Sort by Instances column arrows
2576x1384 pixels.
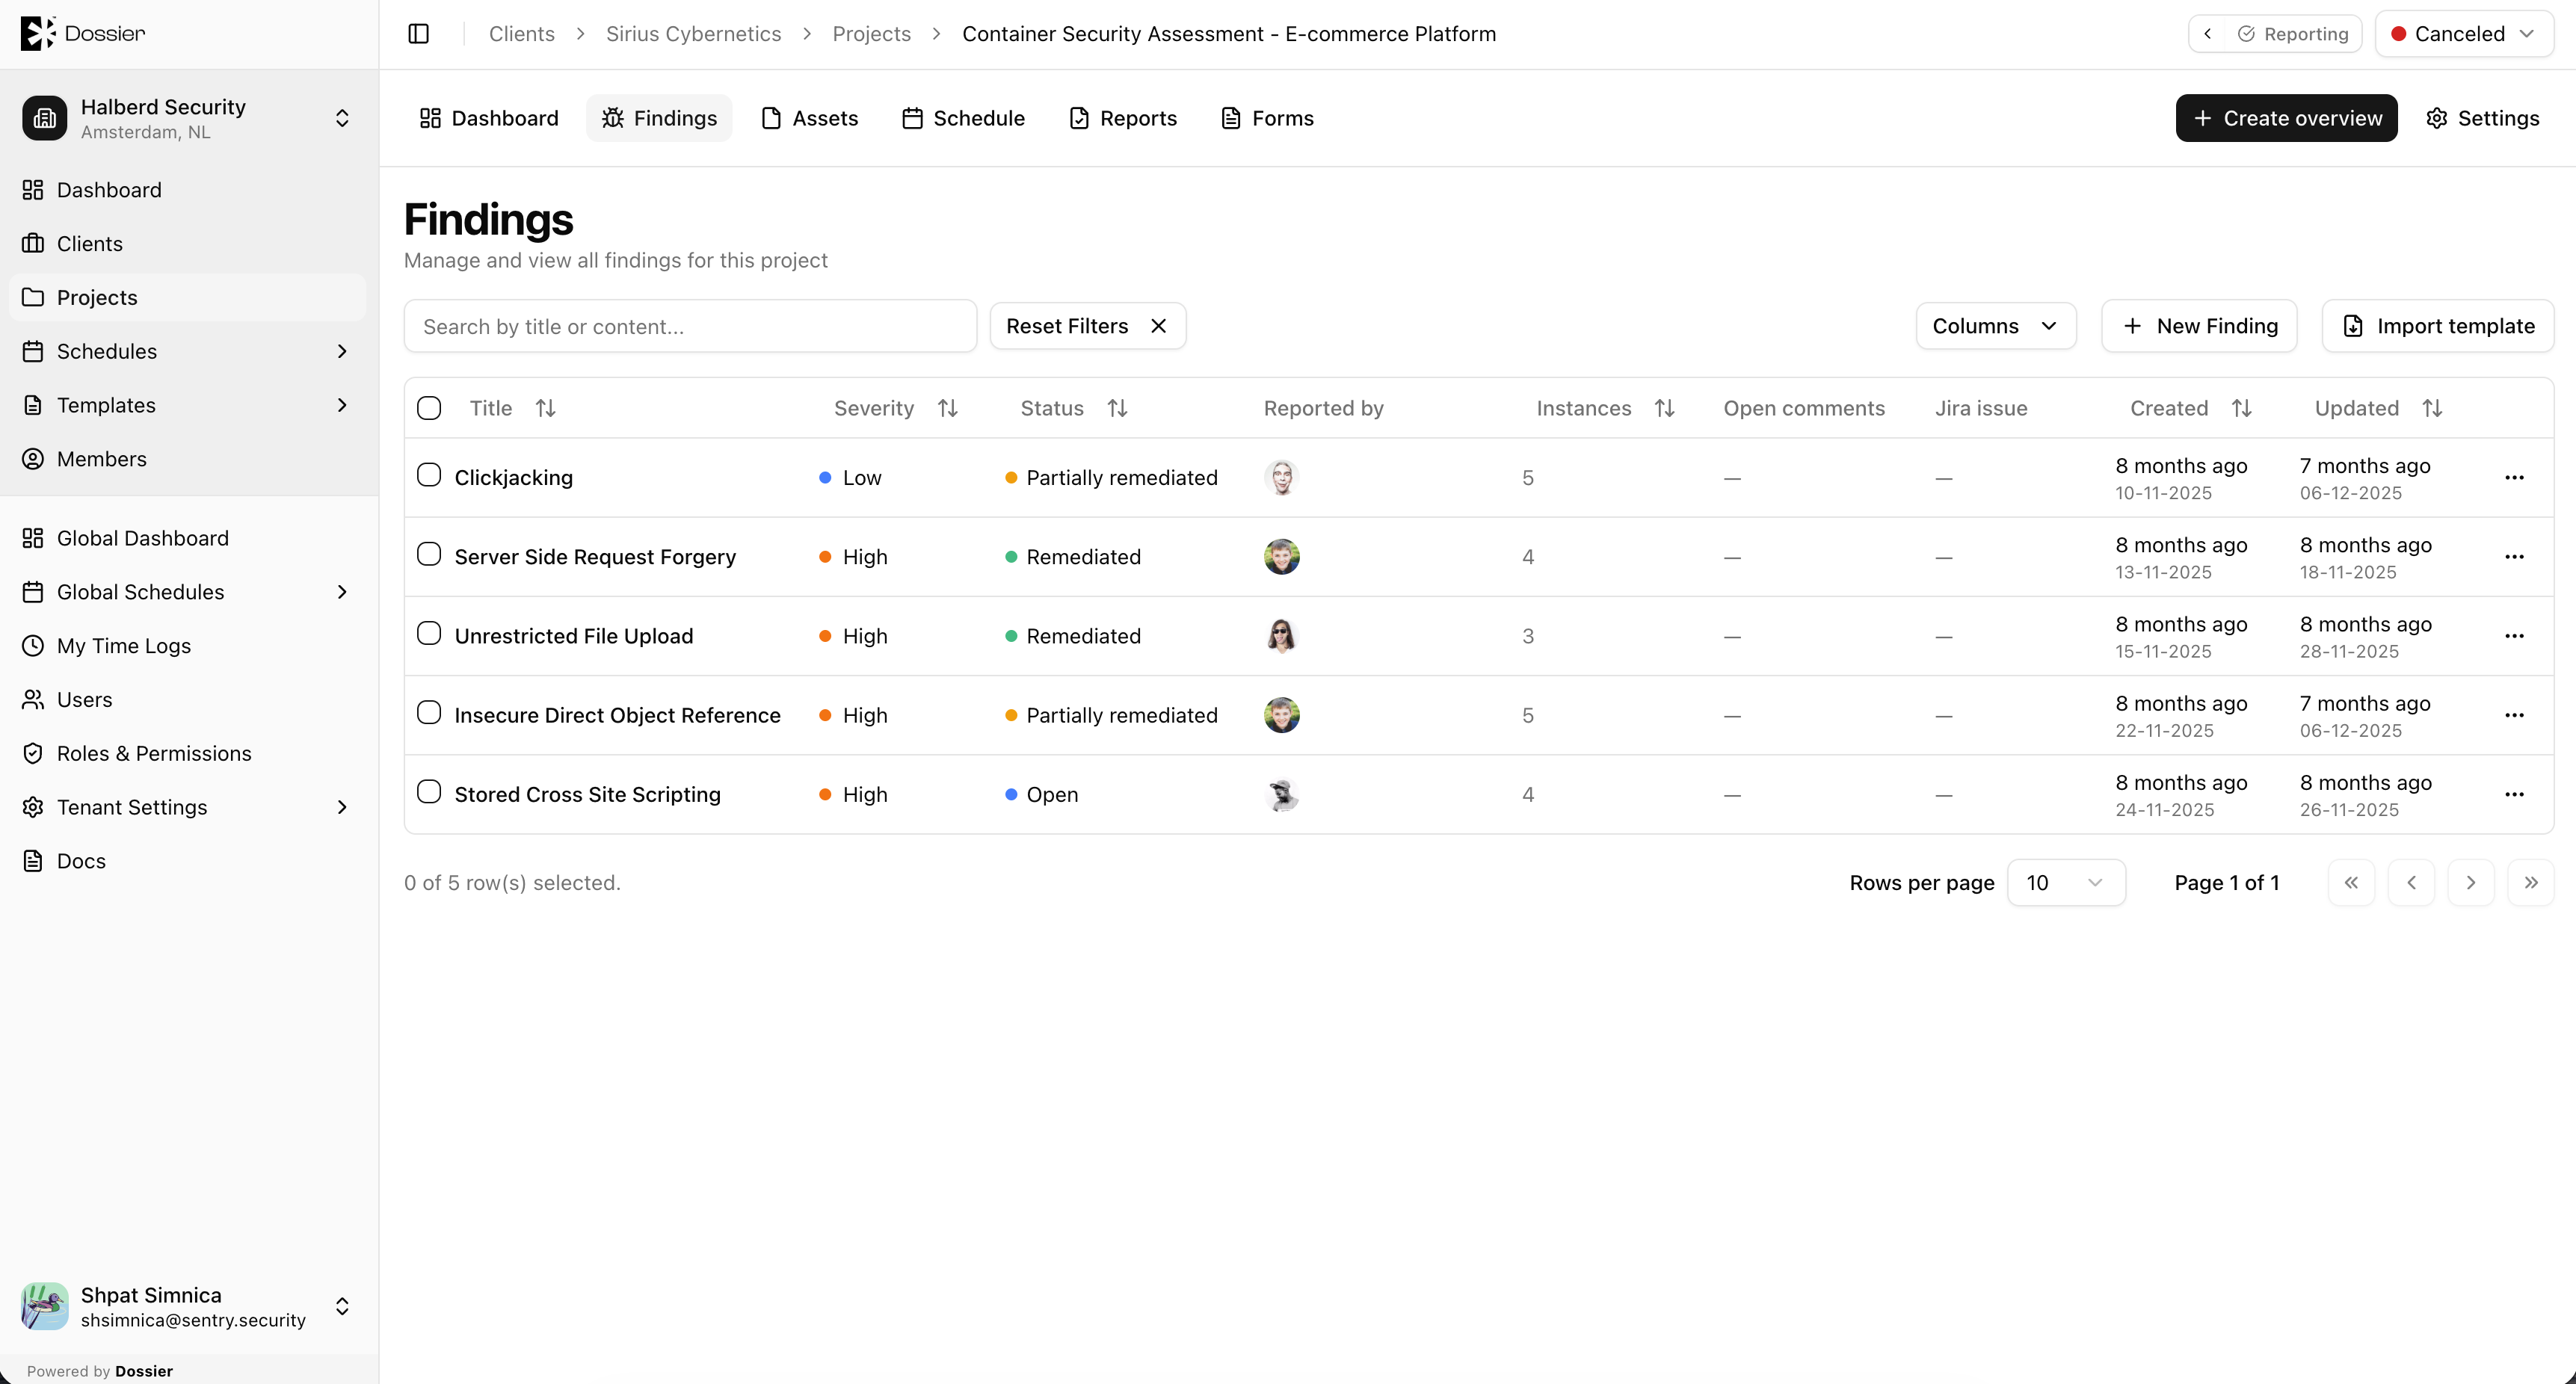click(x=1664, y=408)
